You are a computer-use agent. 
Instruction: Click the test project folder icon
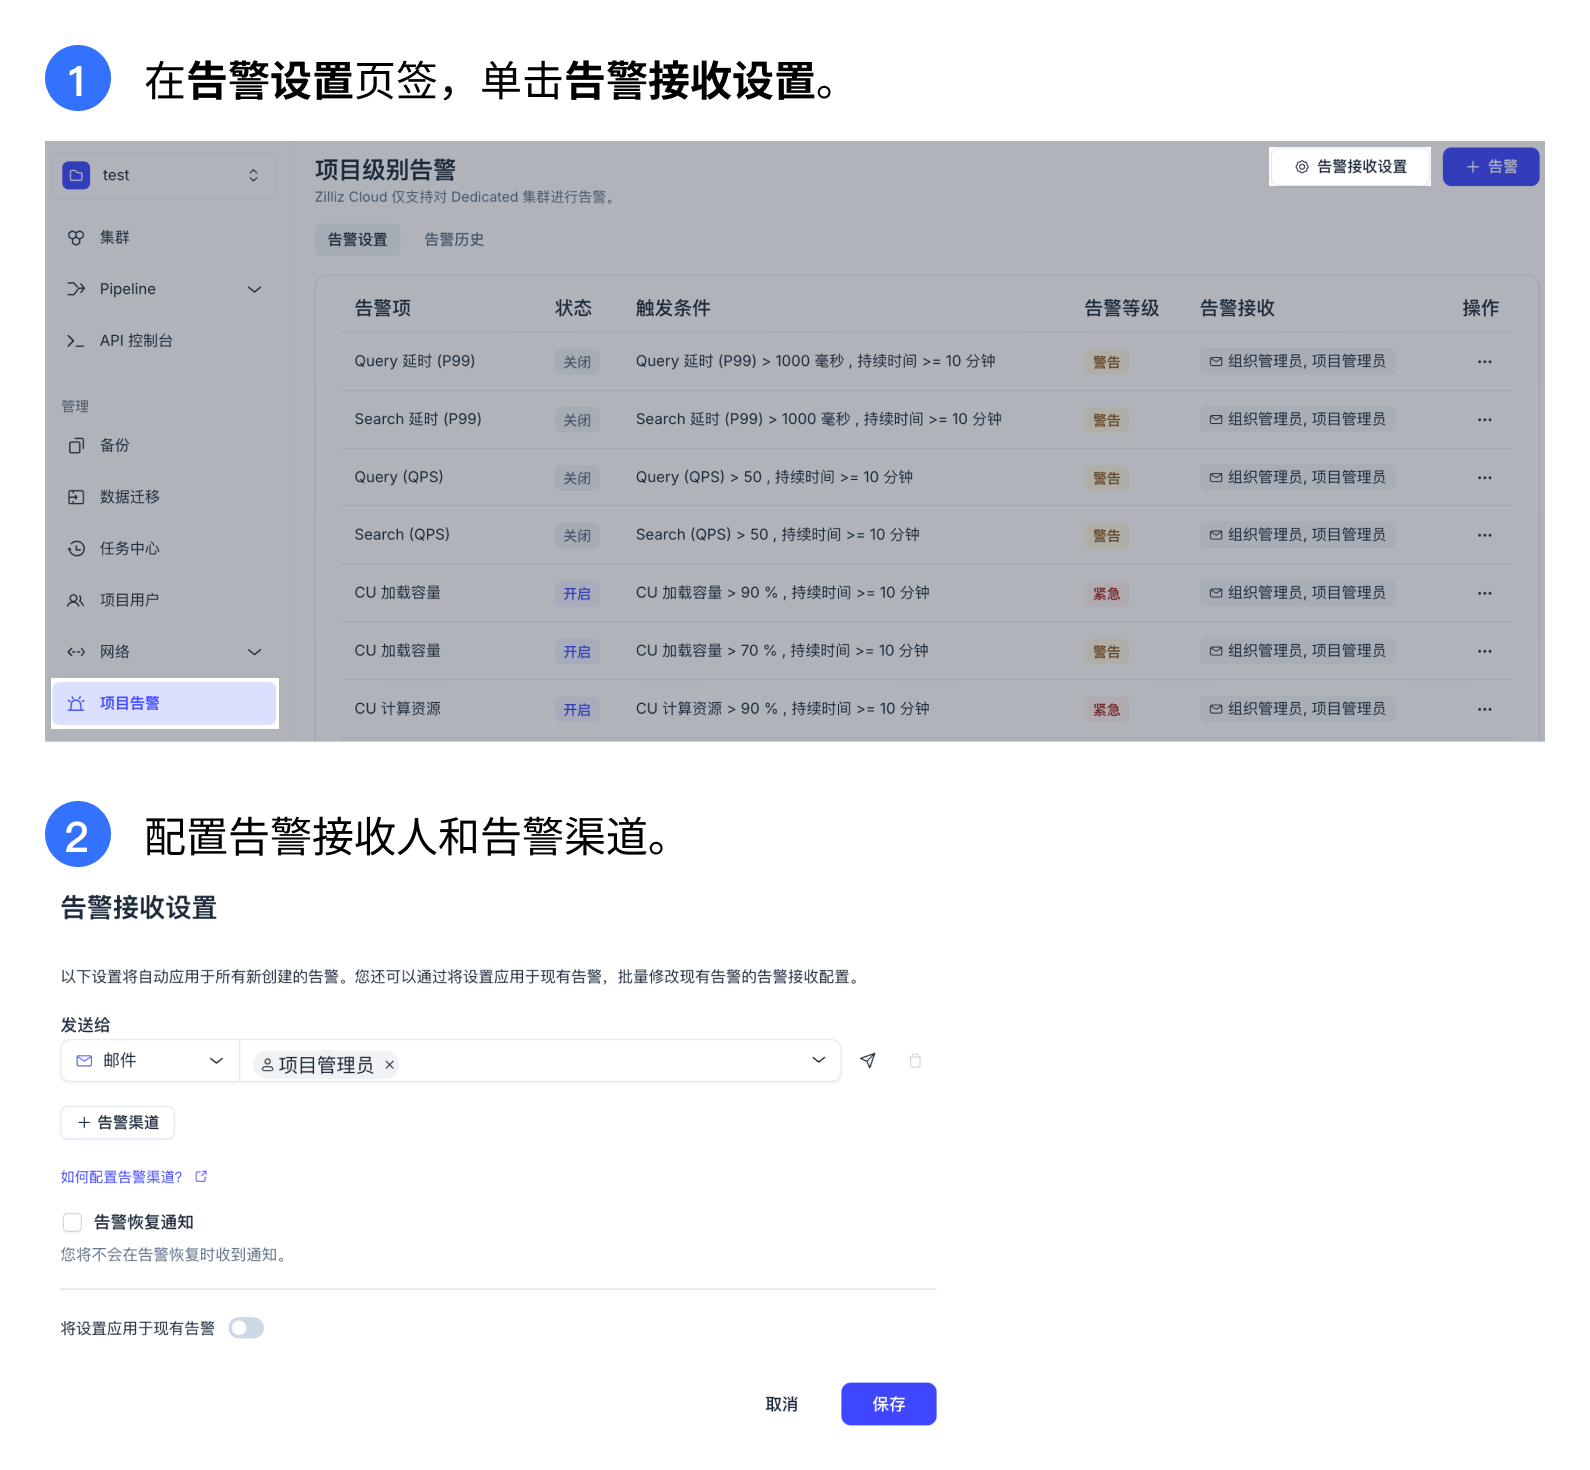point(76,175)
